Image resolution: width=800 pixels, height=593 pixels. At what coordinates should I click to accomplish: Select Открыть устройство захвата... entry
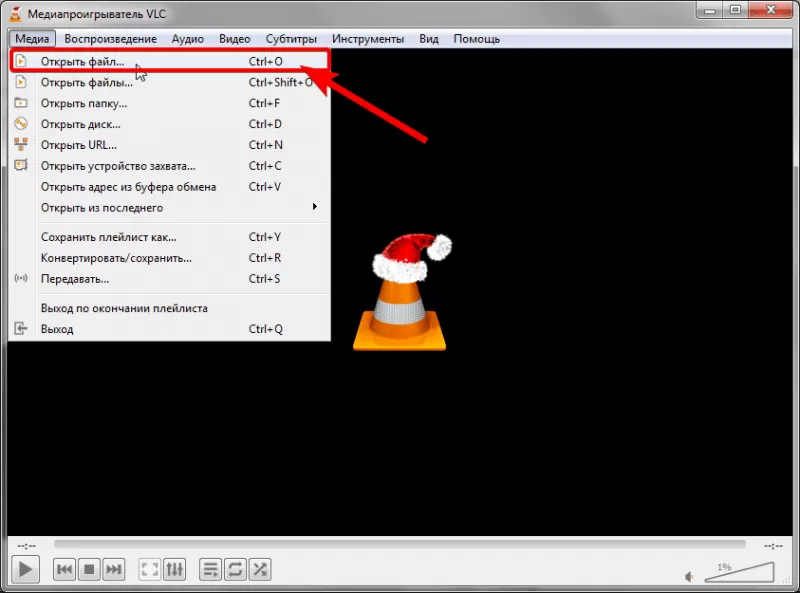click(x=169, y=166)
